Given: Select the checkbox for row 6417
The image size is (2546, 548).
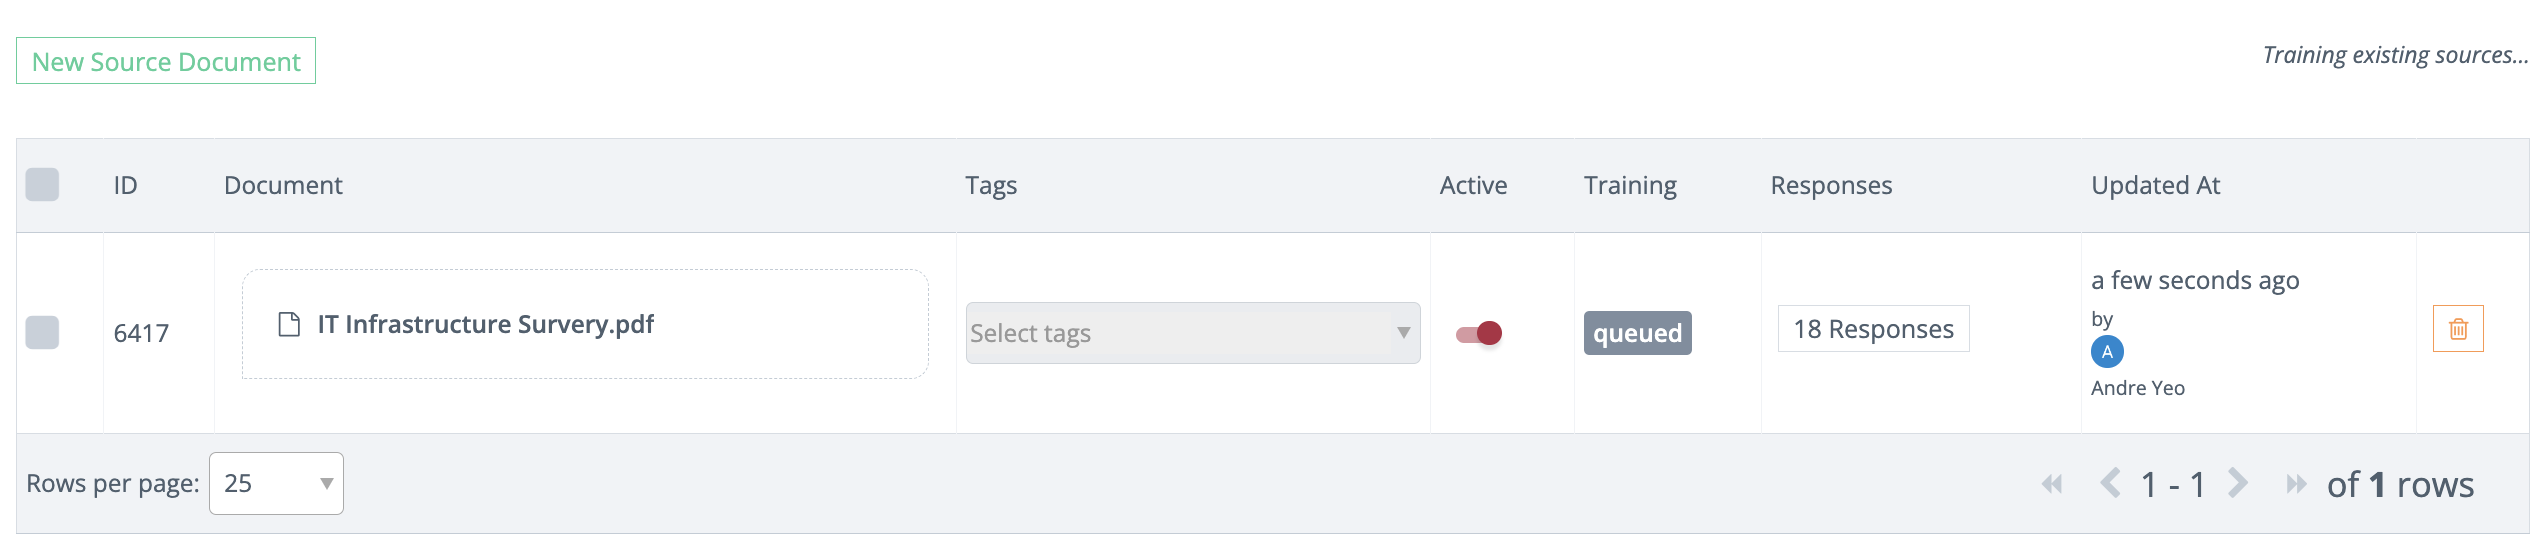Looking at the screenshot, I should pos(42,332).
